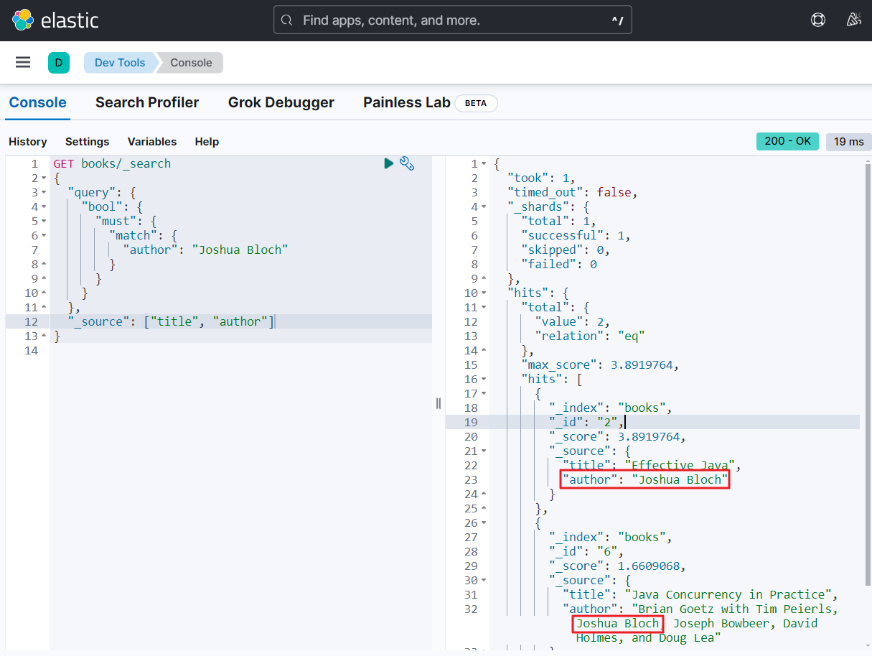Switch to the Console tab
The height and width of the screenshot is (656, 872).
(x=37, y=103)
